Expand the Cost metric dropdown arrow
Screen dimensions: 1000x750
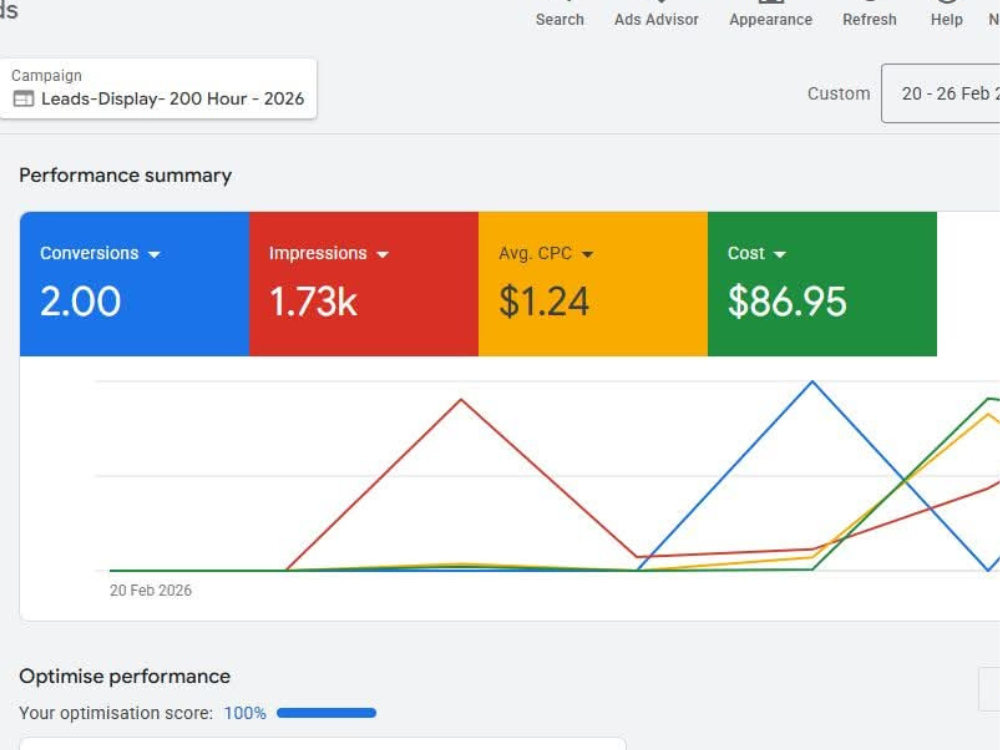(x=779, y=254)
